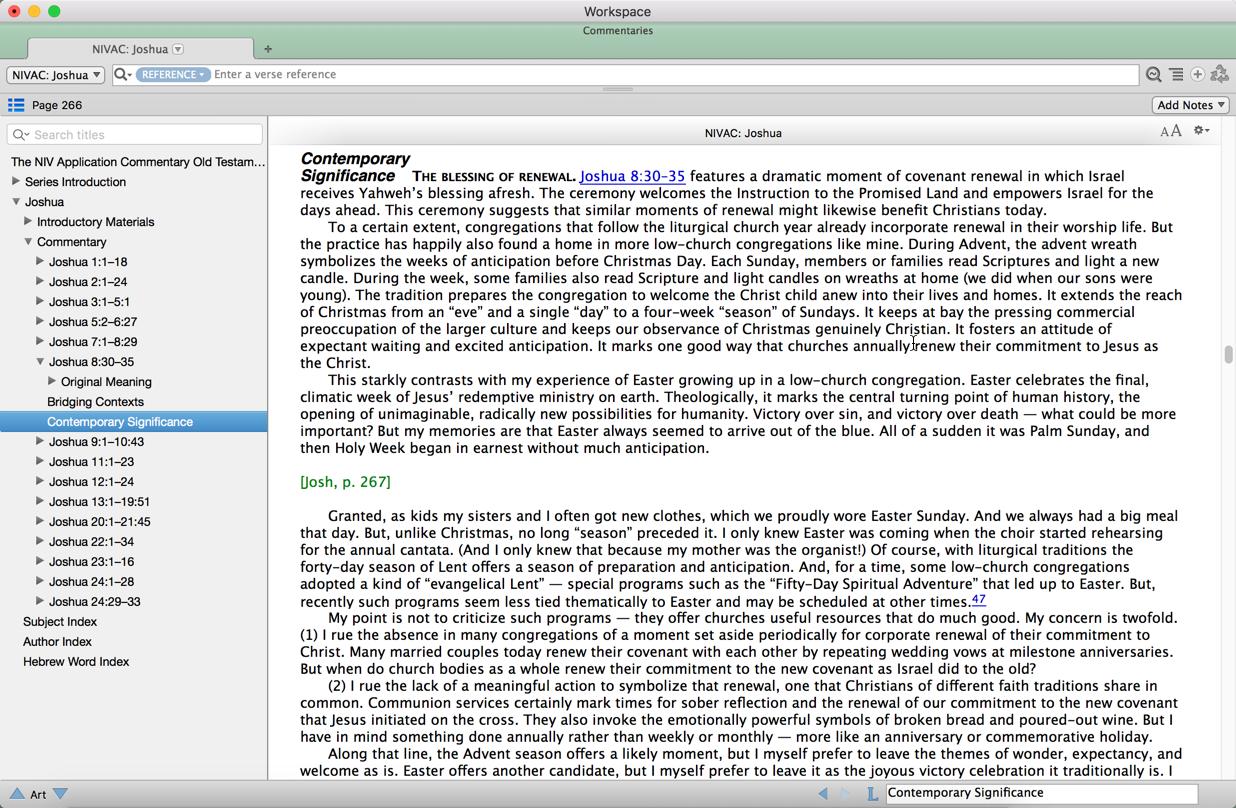Select Joshua 12:1–24 in the tree
Image resolution: width=1236 pixels, height=808 pixels.
coord(91,482)
